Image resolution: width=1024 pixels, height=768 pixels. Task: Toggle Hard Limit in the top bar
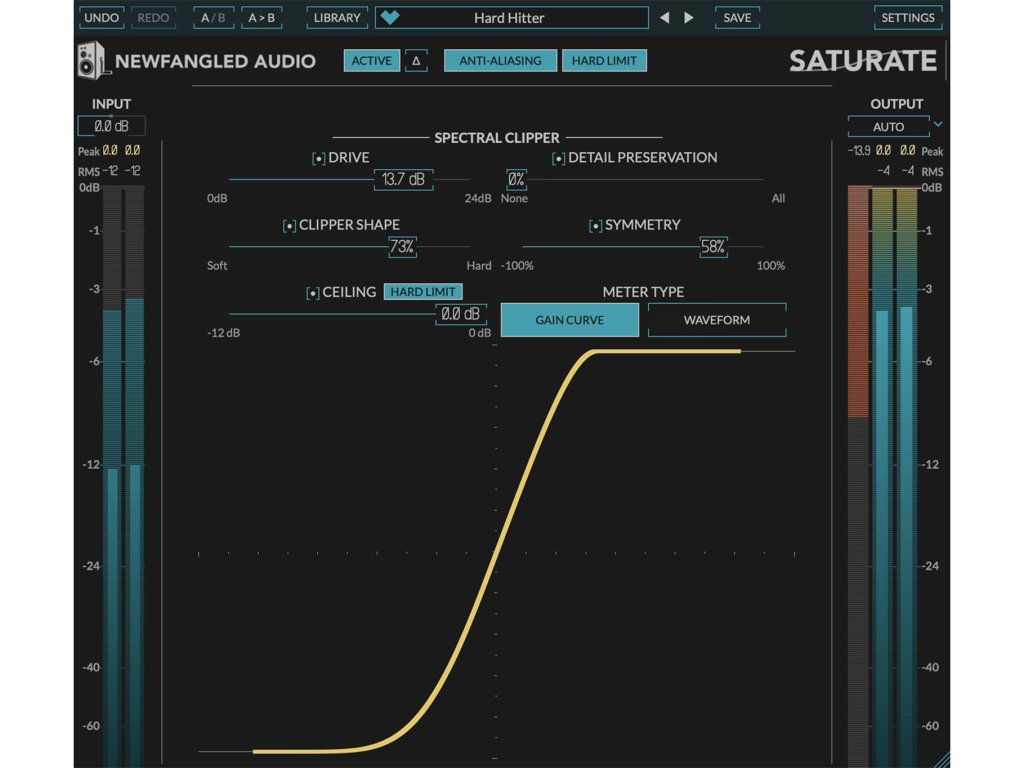click(x=604, y=61)
